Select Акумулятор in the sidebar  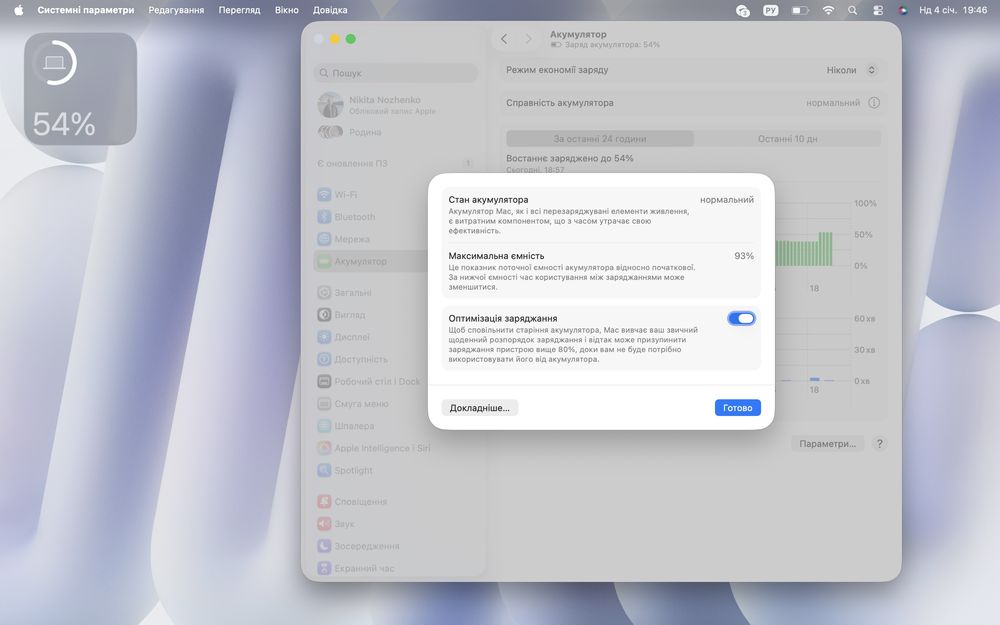395,261
